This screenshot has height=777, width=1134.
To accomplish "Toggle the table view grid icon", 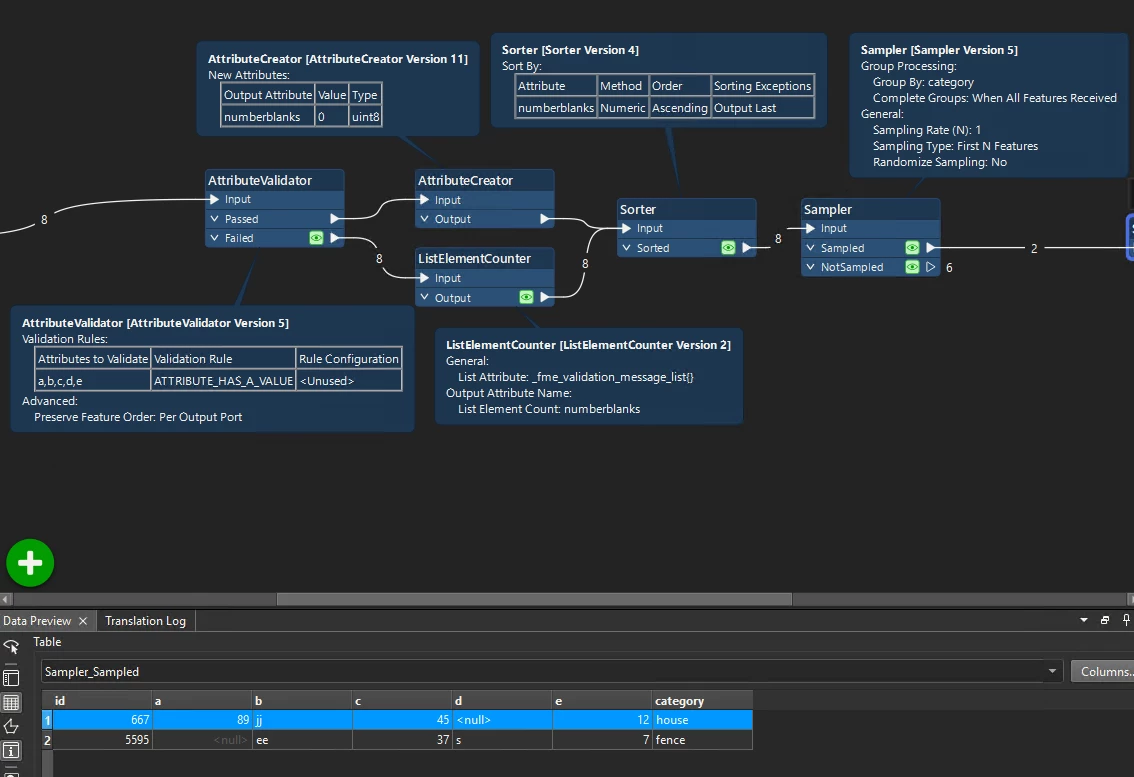I will click(11, 702).
